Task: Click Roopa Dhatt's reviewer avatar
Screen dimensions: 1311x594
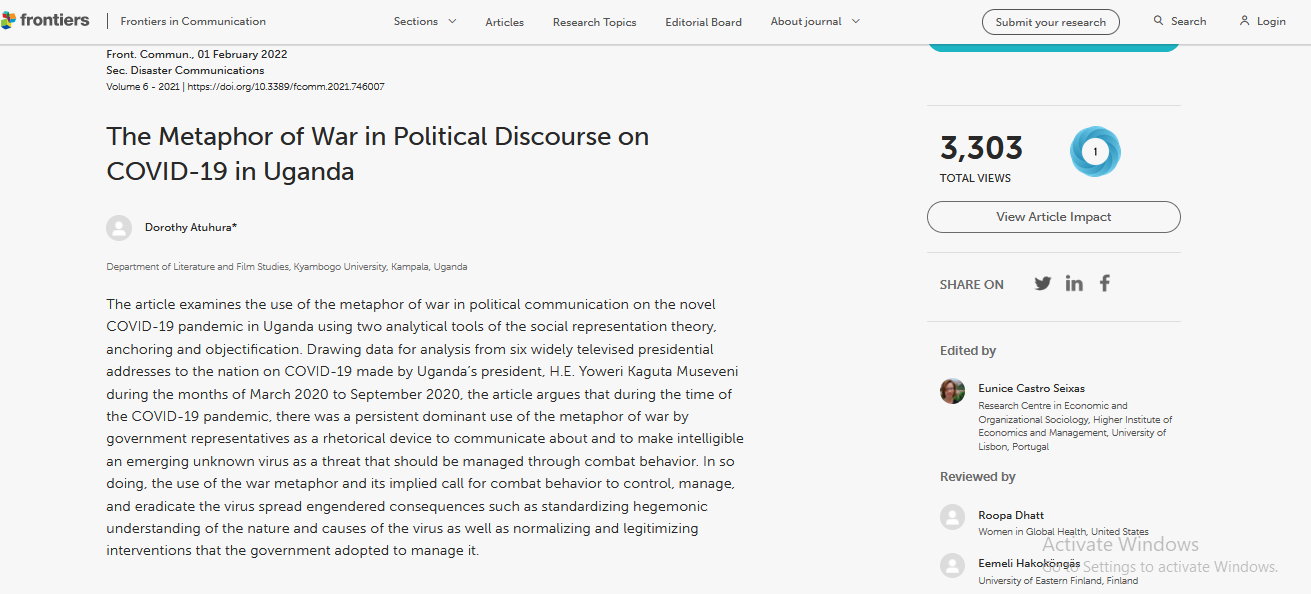Action: 953,517
